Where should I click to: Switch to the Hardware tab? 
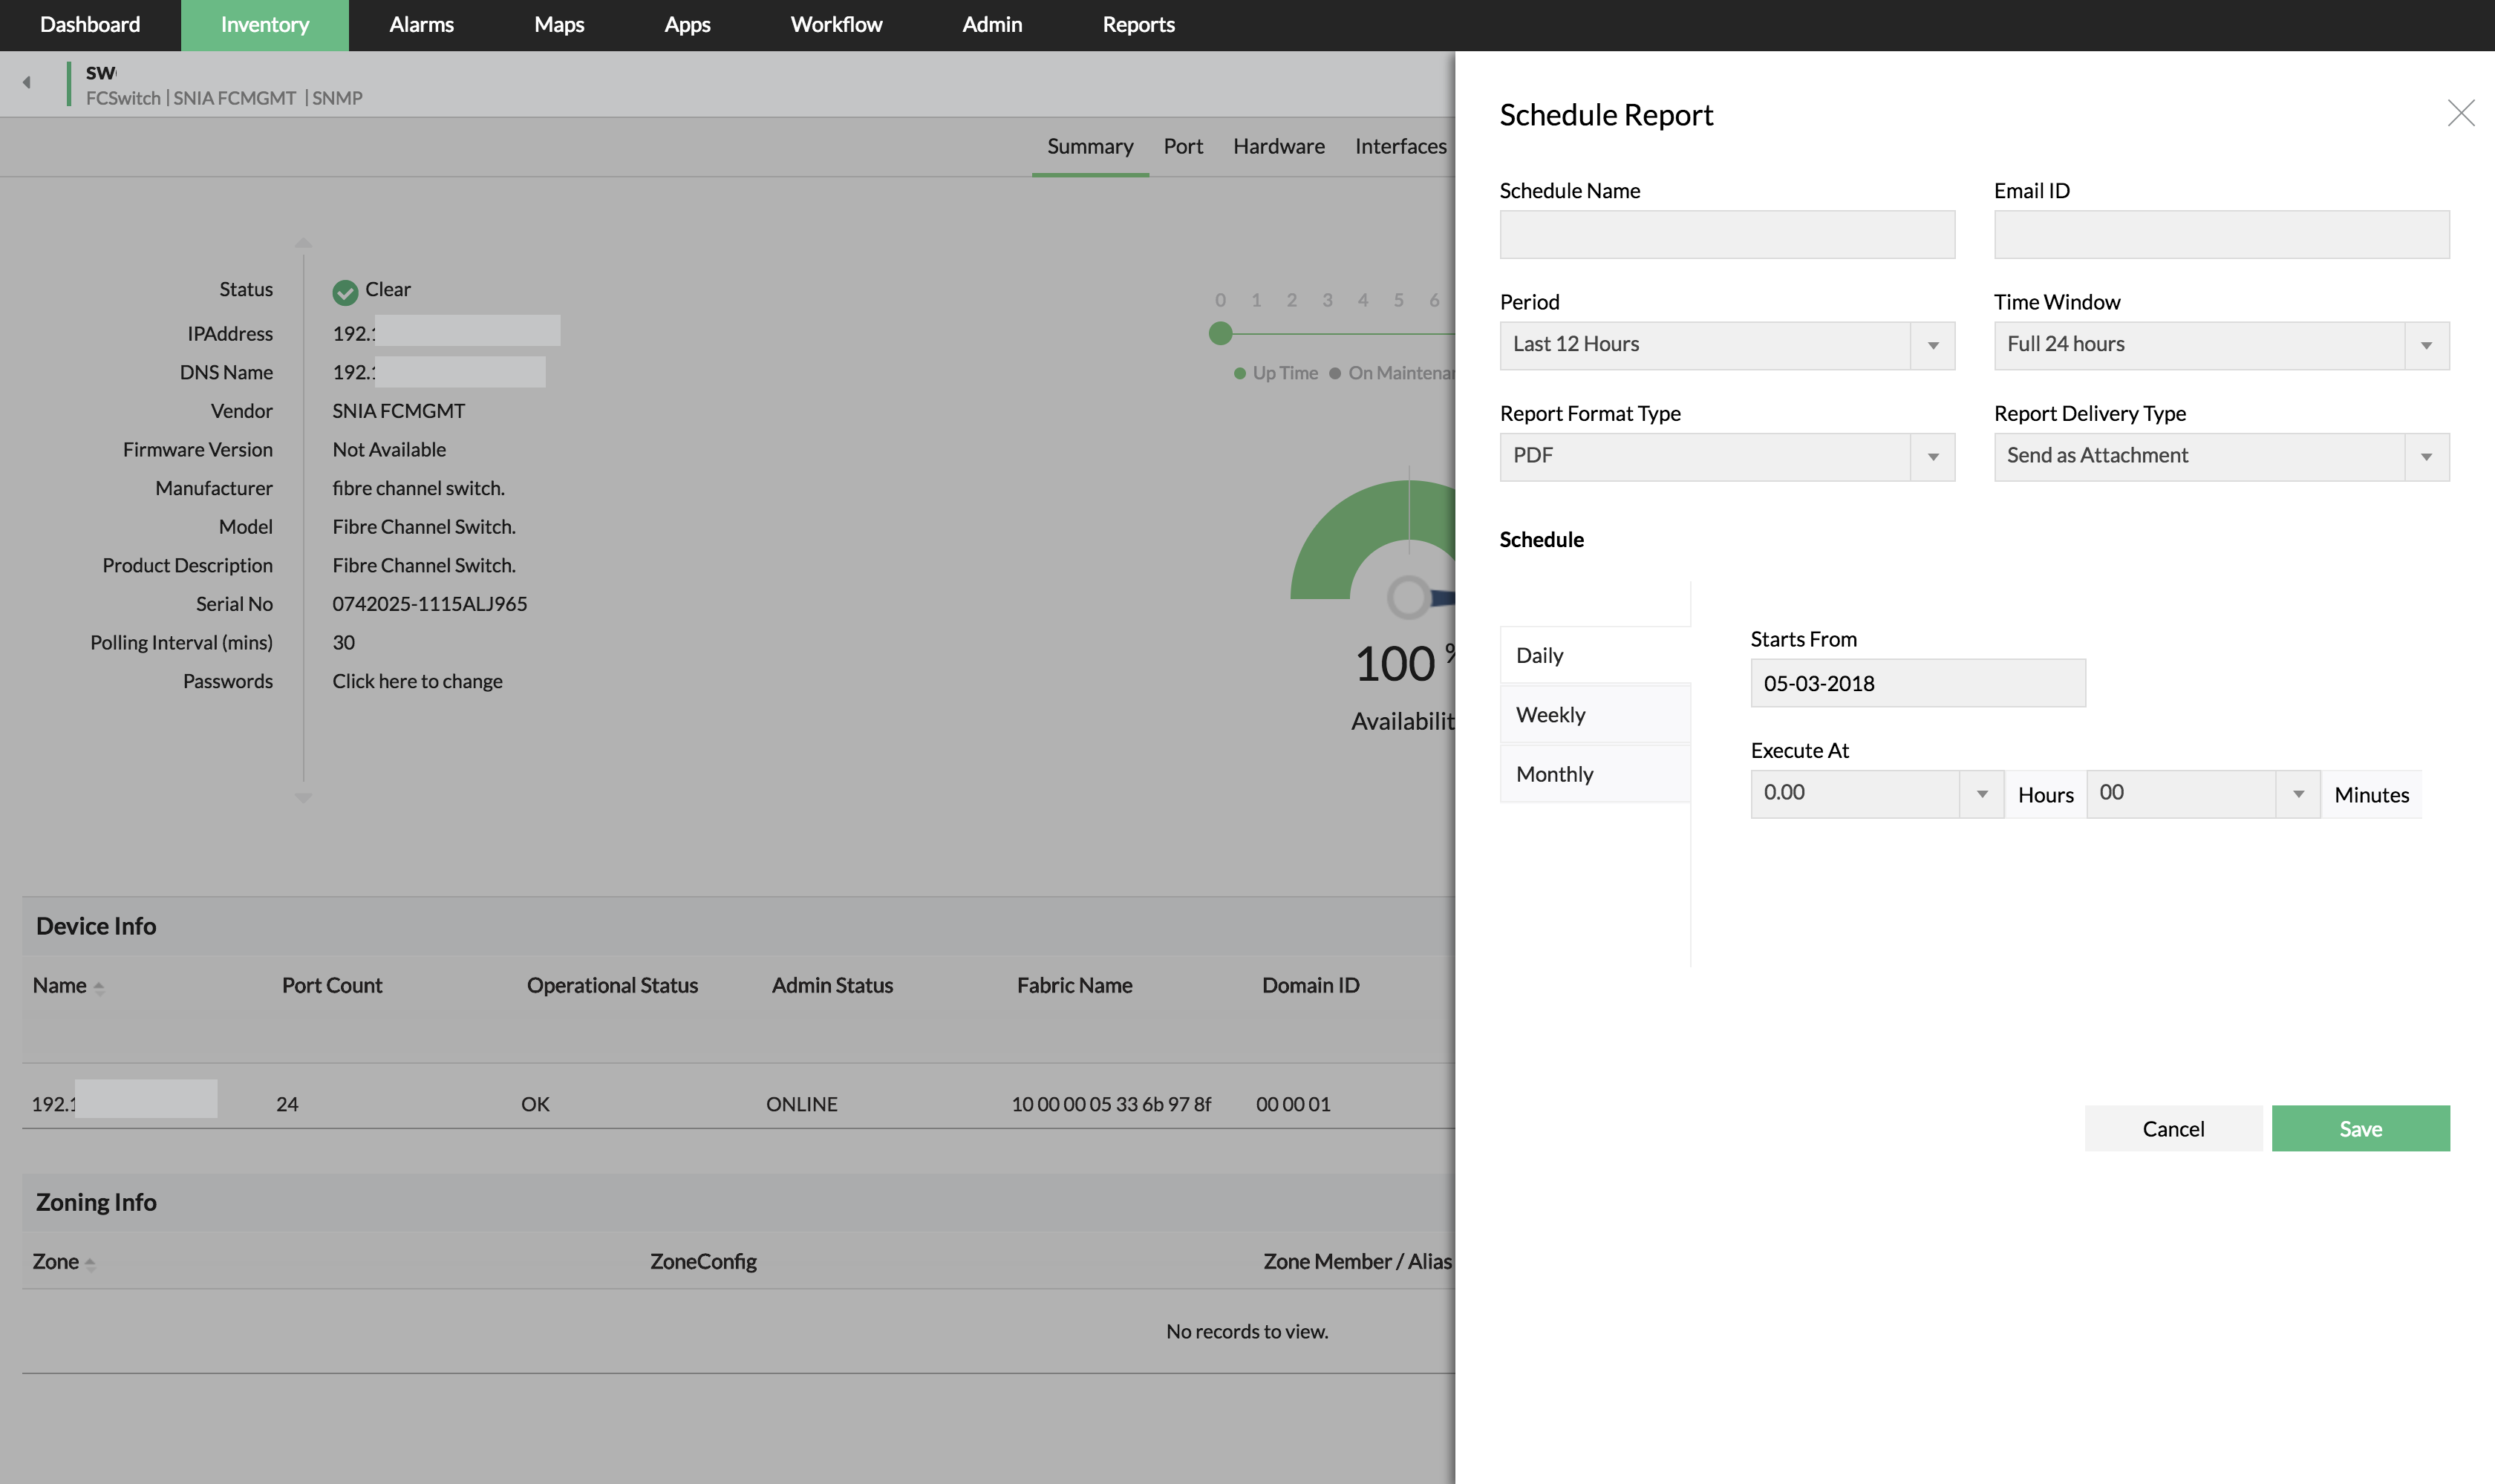coord(1278,147)
